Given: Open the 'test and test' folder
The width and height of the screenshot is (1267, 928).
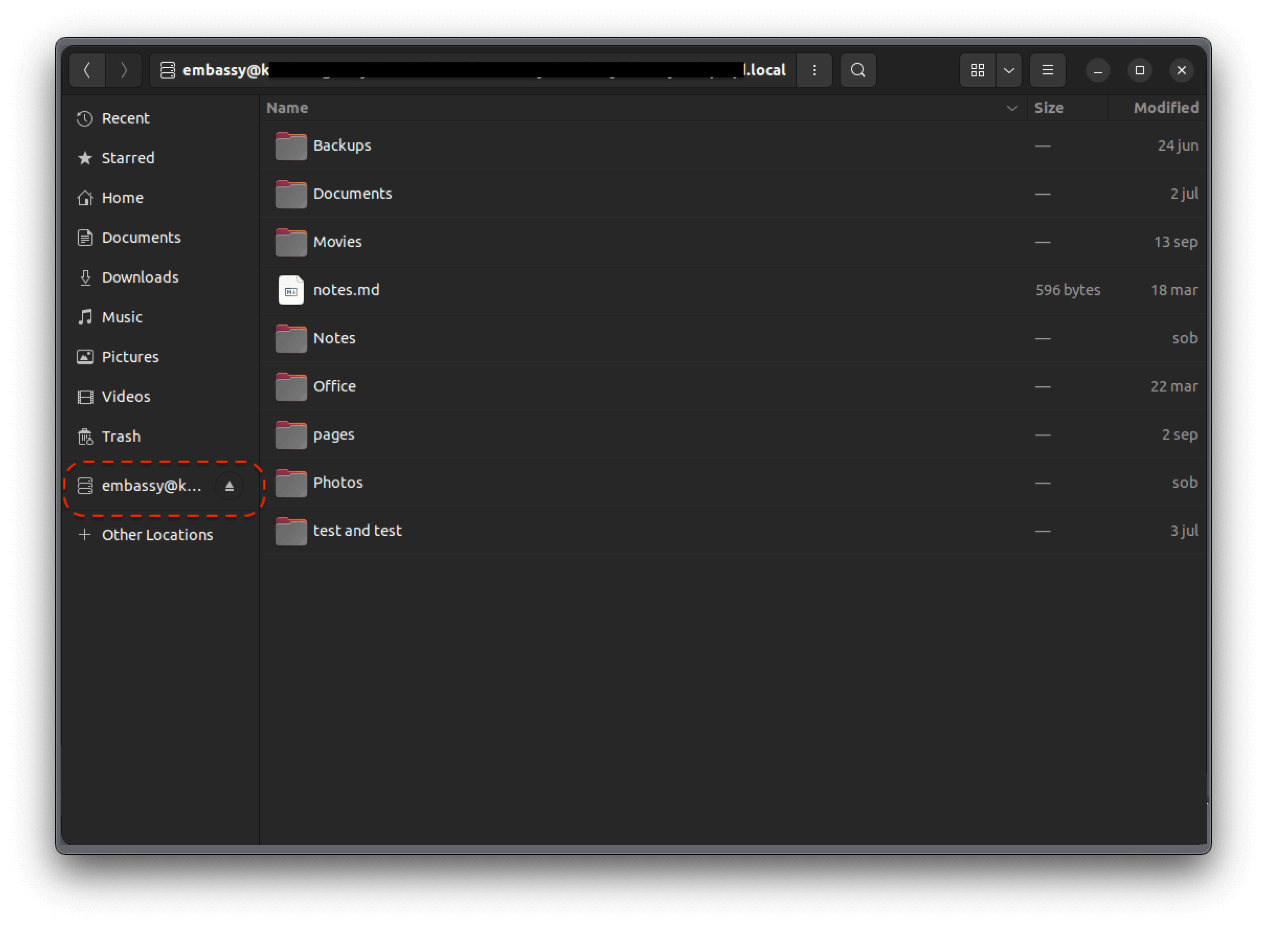Looking at the screenshot, I should (357, 531).
